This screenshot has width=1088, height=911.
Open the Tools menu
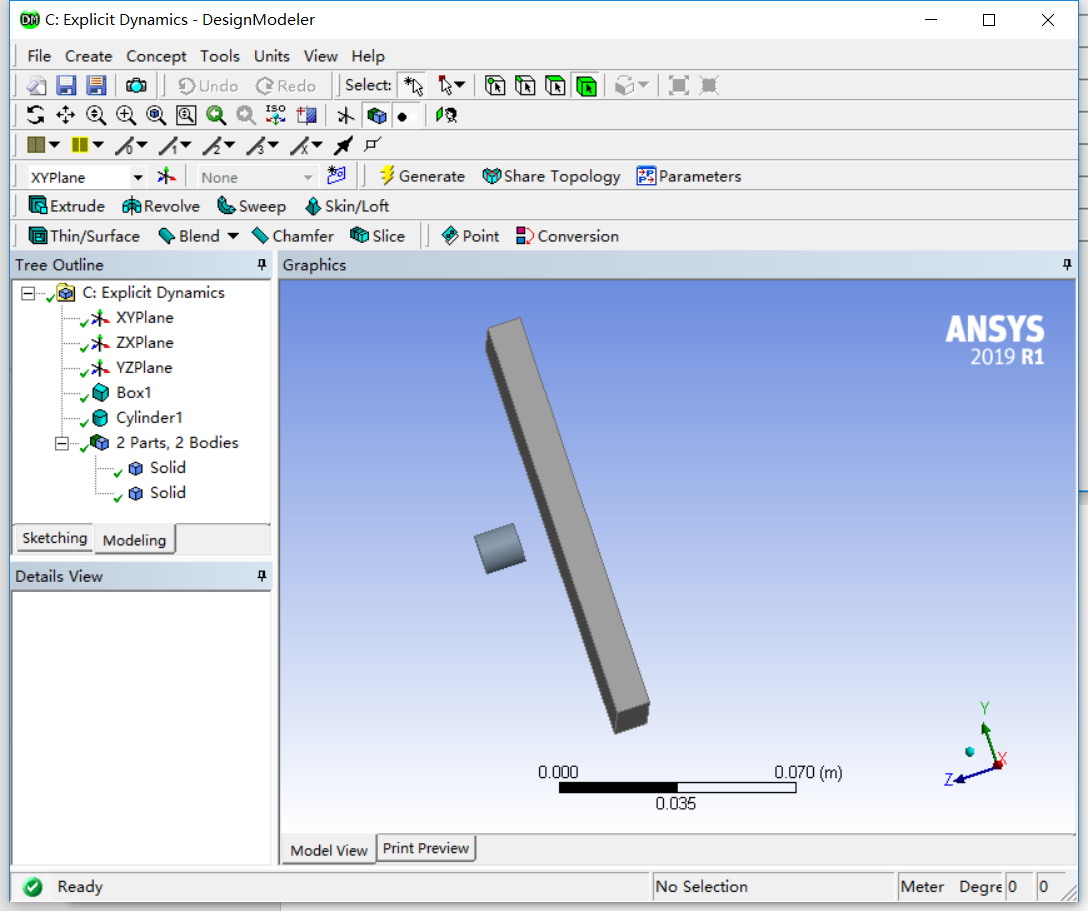coord(219,56)
